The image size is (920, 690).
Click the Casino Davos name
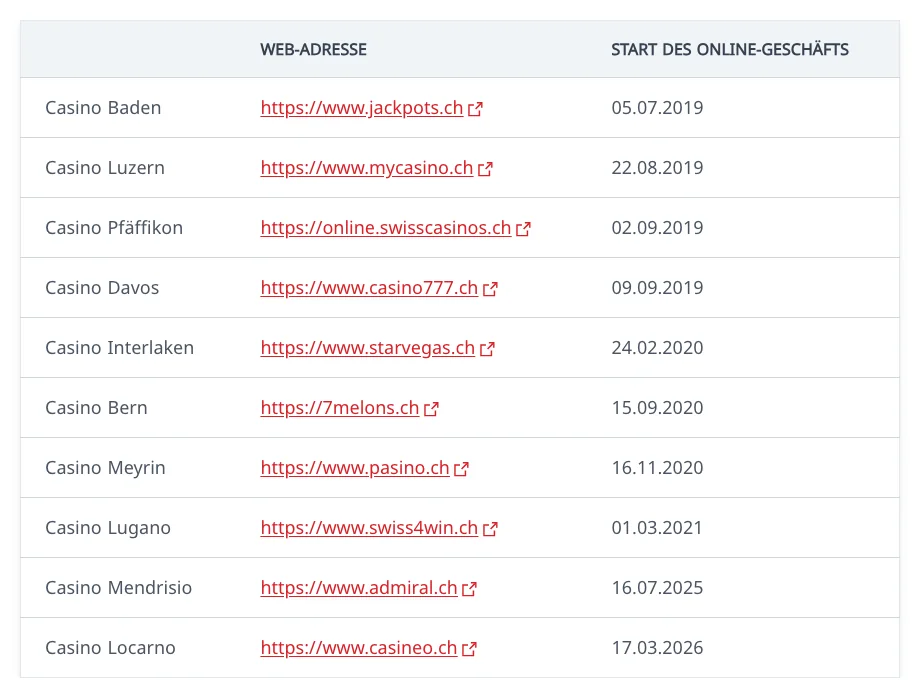pos(102,288)
